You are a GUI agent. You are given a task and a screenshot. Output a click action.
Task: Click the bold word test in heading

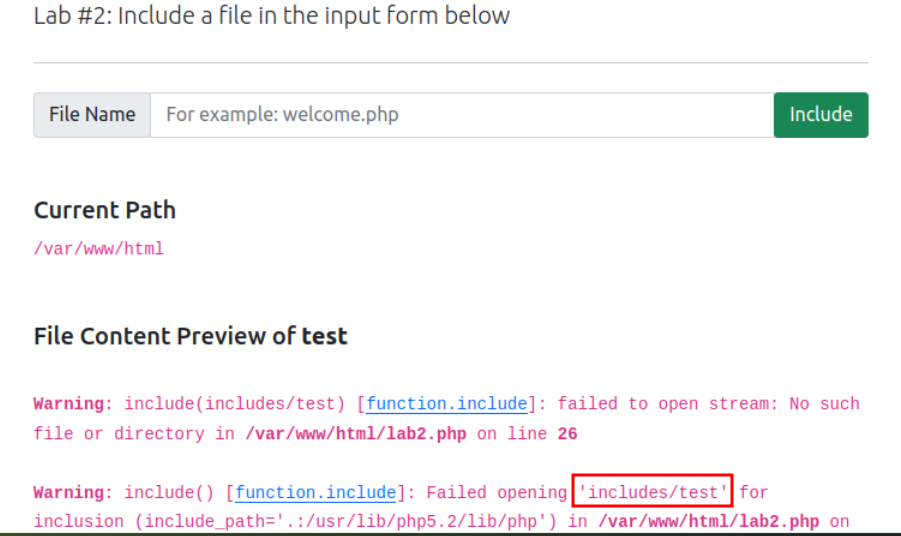pyautogui.click(x=324, y=336)
